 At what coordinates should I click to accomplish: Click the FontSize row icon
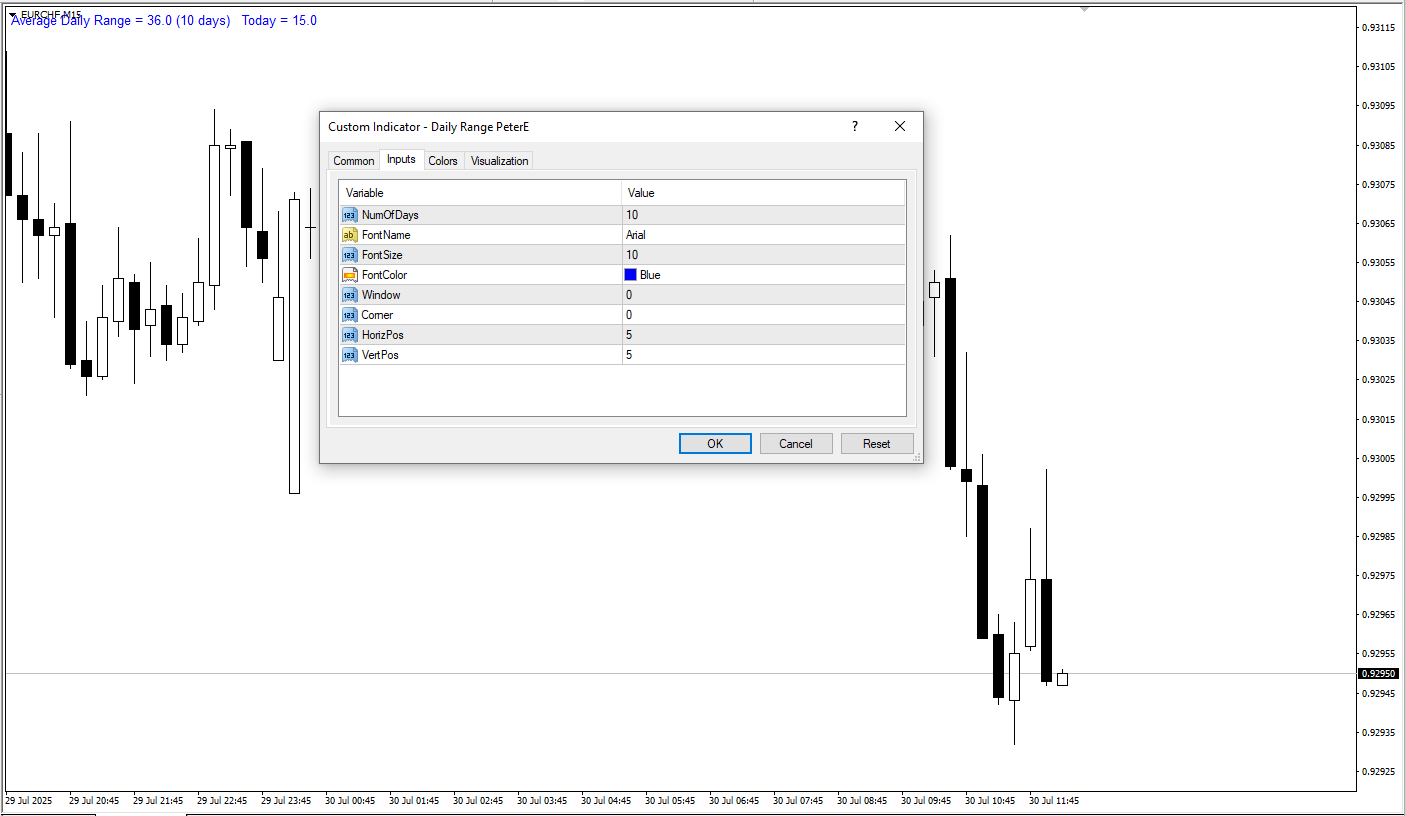tap(349, 255)
